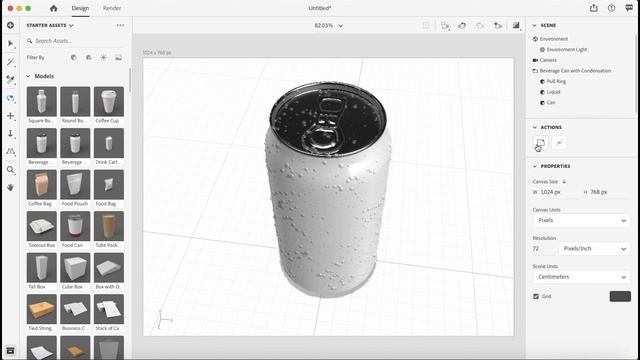Collapse the Properties panel

click(x=534, y=167)
